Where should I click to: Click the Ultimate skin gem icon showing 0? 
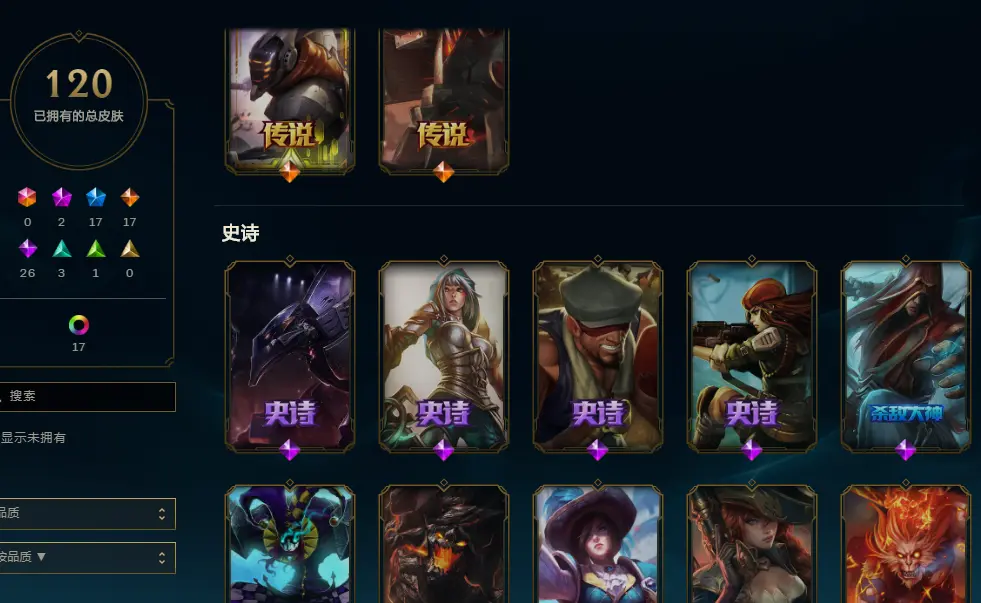(27, 198)
